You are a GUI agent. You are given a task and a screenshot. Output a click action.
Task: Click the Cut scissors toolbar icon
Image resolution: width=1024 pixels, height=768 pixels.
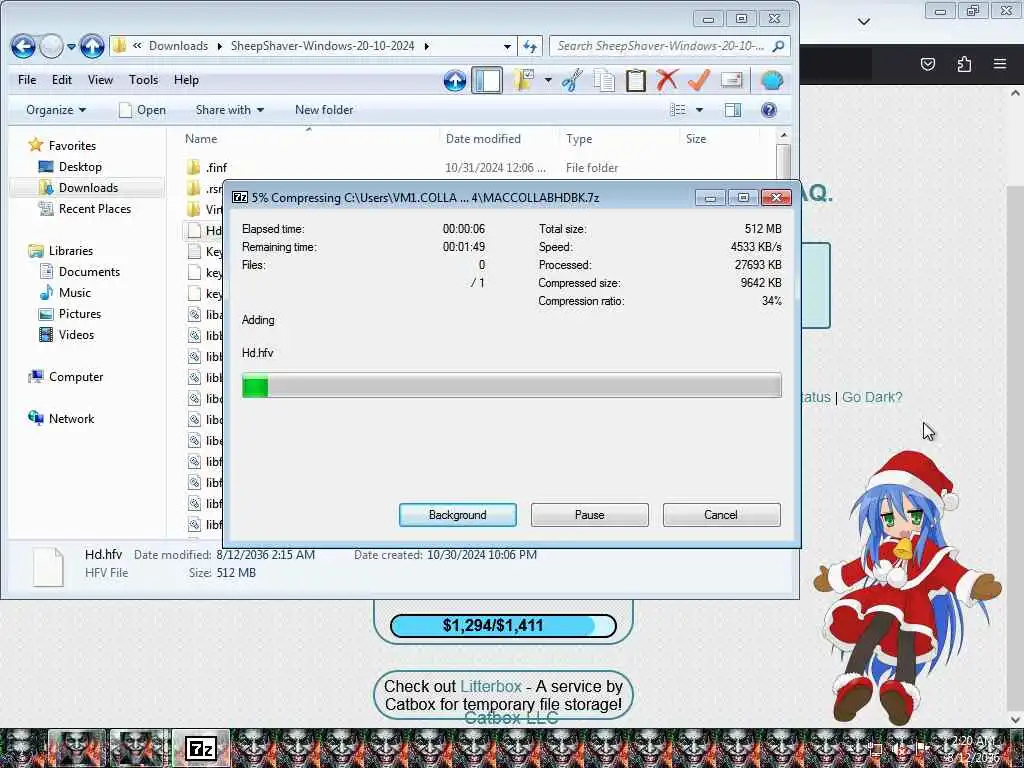click(x=572, y=80)
